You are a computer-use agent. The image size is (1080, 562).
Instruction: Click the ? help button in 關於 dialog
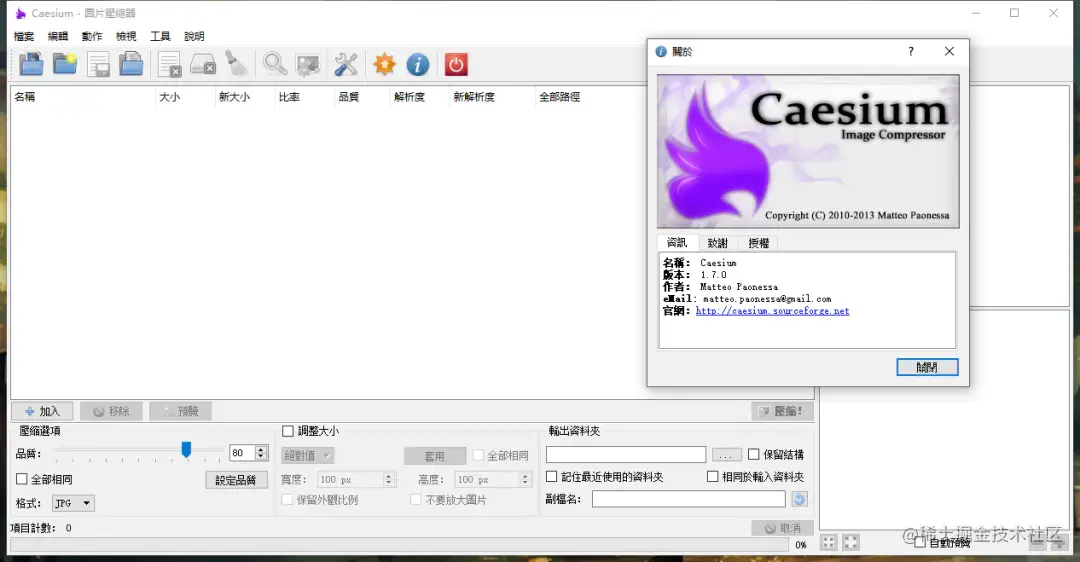(911, 51)
